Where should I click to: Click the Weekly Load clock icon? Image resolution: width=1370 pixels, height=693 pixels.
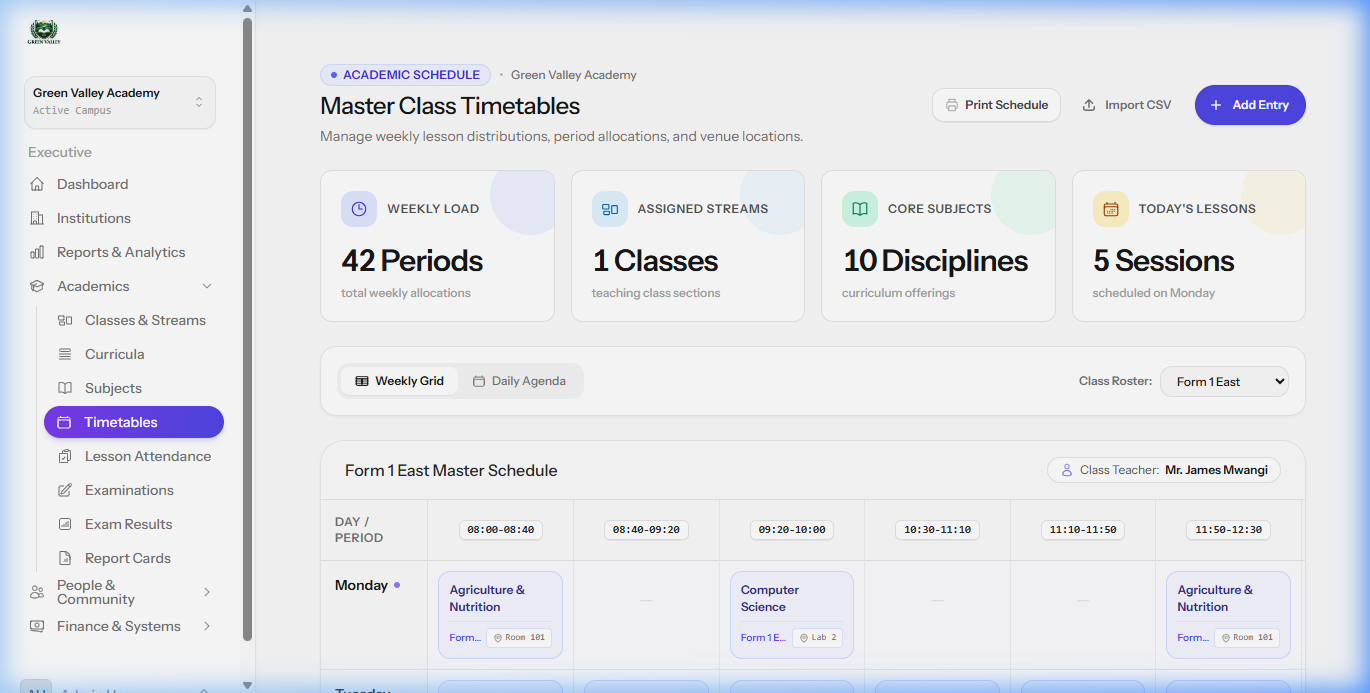coord(359,209)
